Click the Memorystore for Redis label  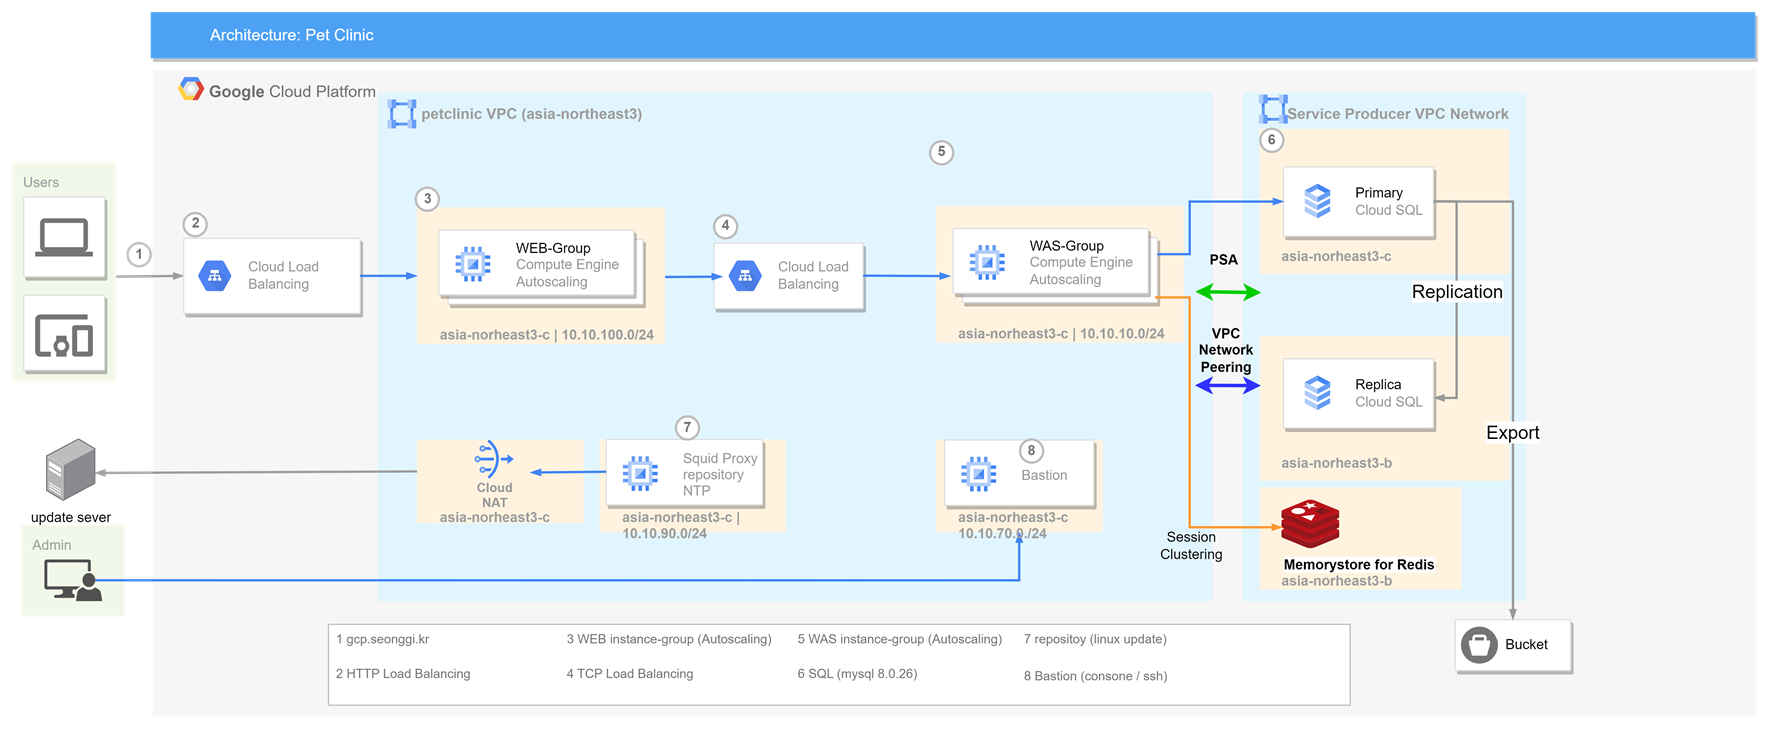click(x=1358, y=565)
